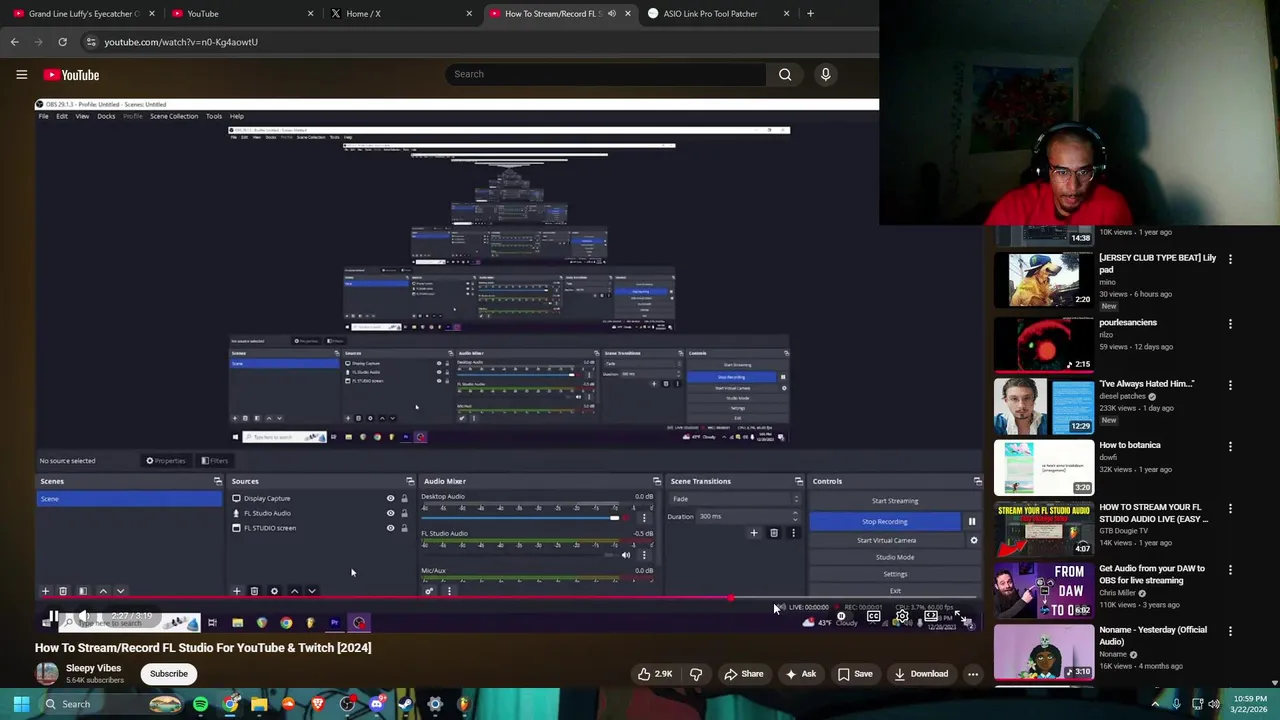
Task: Open new browser tab with plus
Action: coord(810,14)
